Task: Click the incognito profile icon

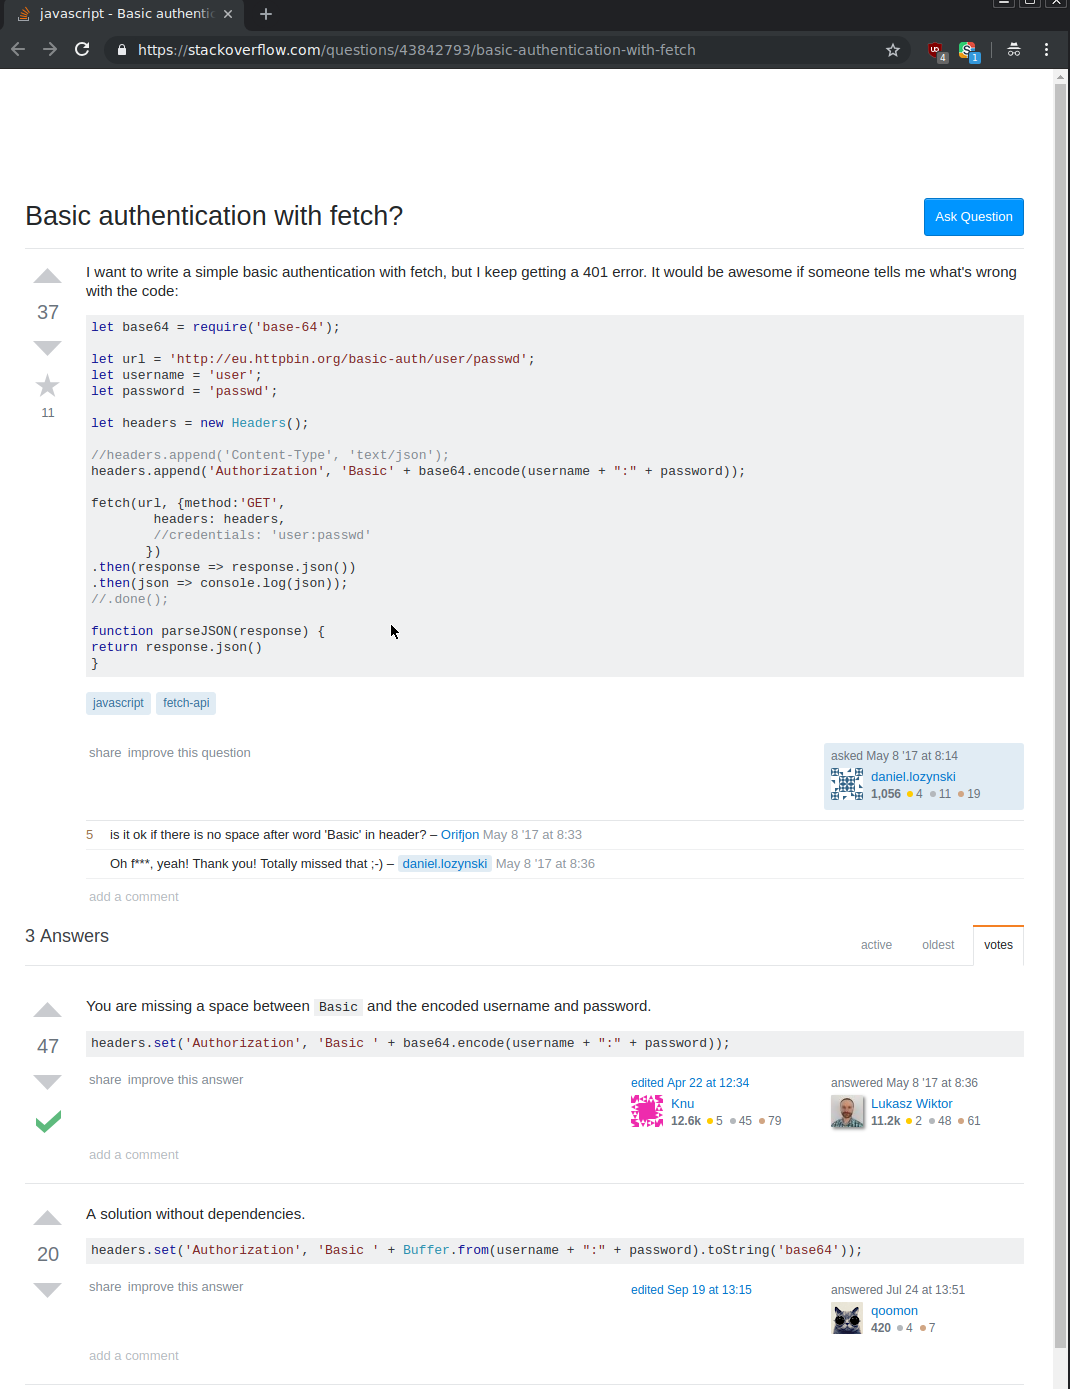Action: coord(1013,49)
